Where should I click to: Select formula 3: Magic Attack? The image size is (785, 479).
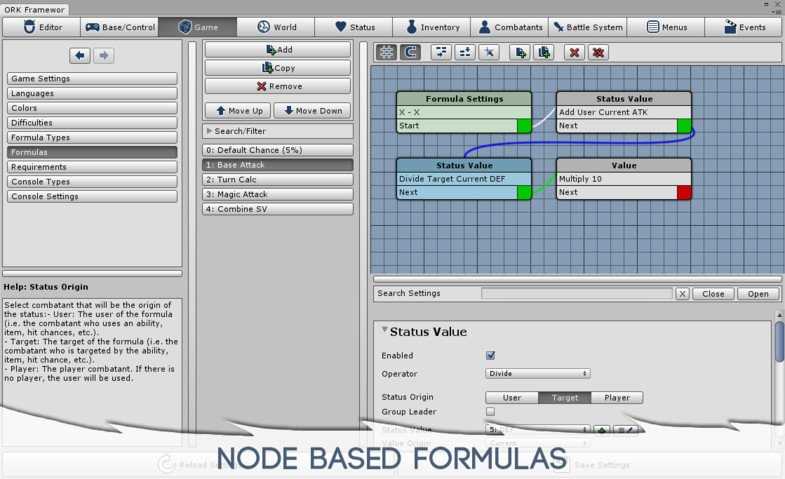[x=278, y=194]
